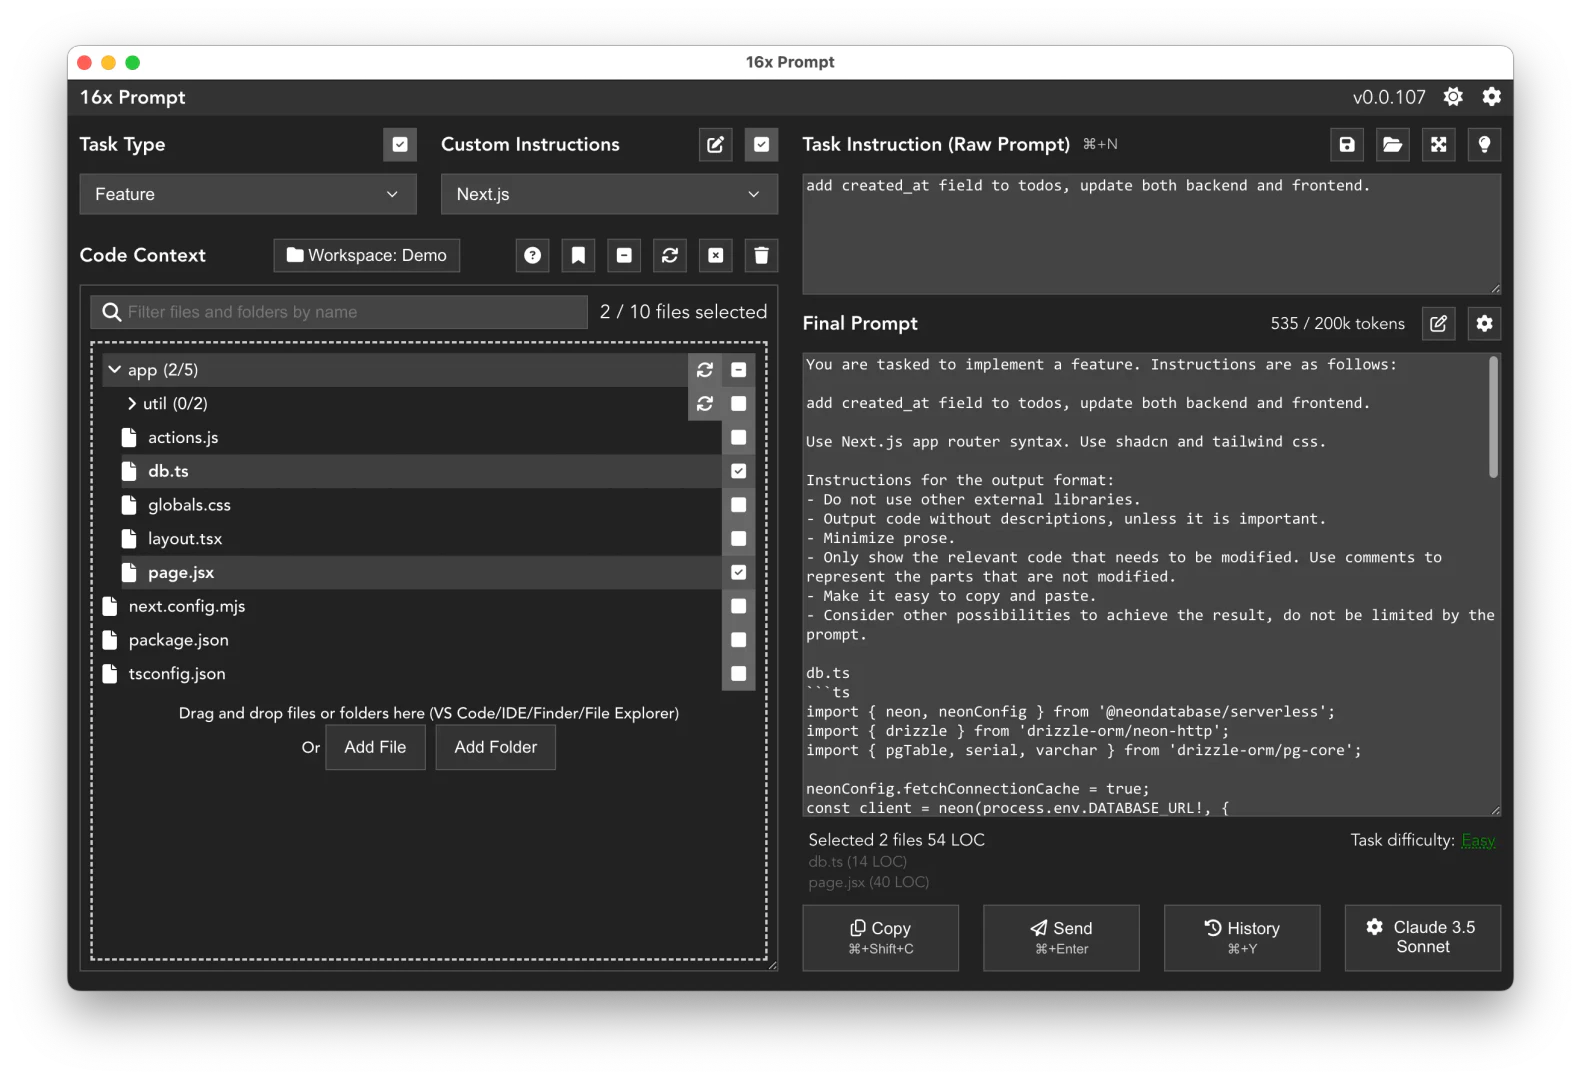
Task: Click the Add File button
Action: pos(375,748)
